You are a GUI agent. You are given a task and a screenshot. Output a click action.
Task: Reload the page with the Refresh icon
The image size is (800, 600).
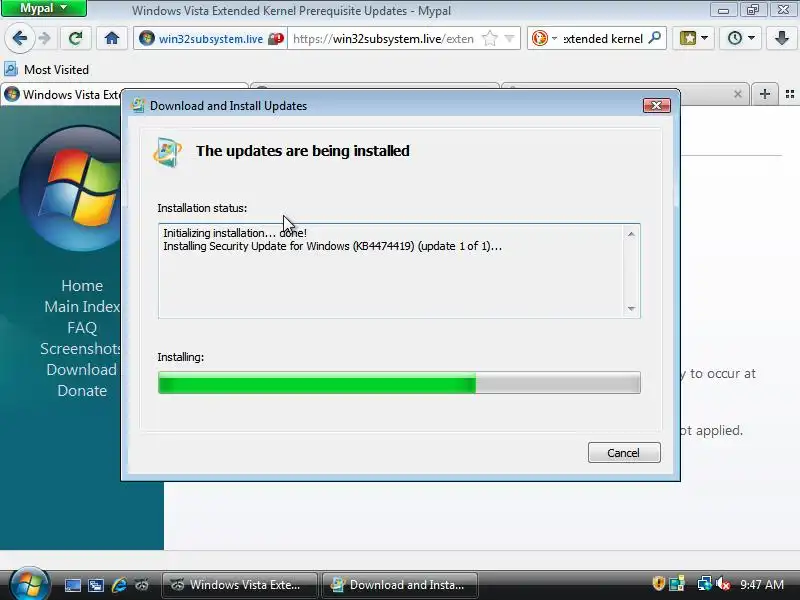point(75,38)
